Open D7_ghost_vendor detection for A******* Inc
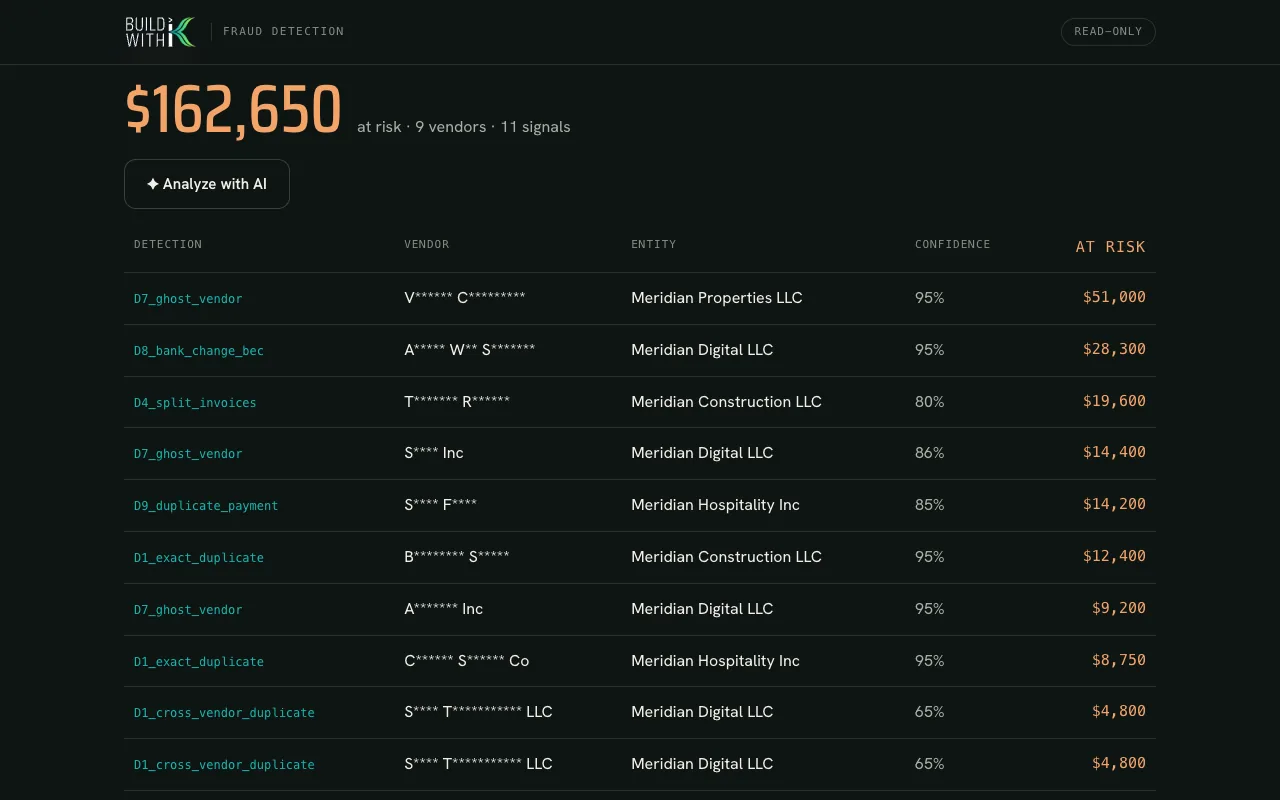 pos(188,610)
